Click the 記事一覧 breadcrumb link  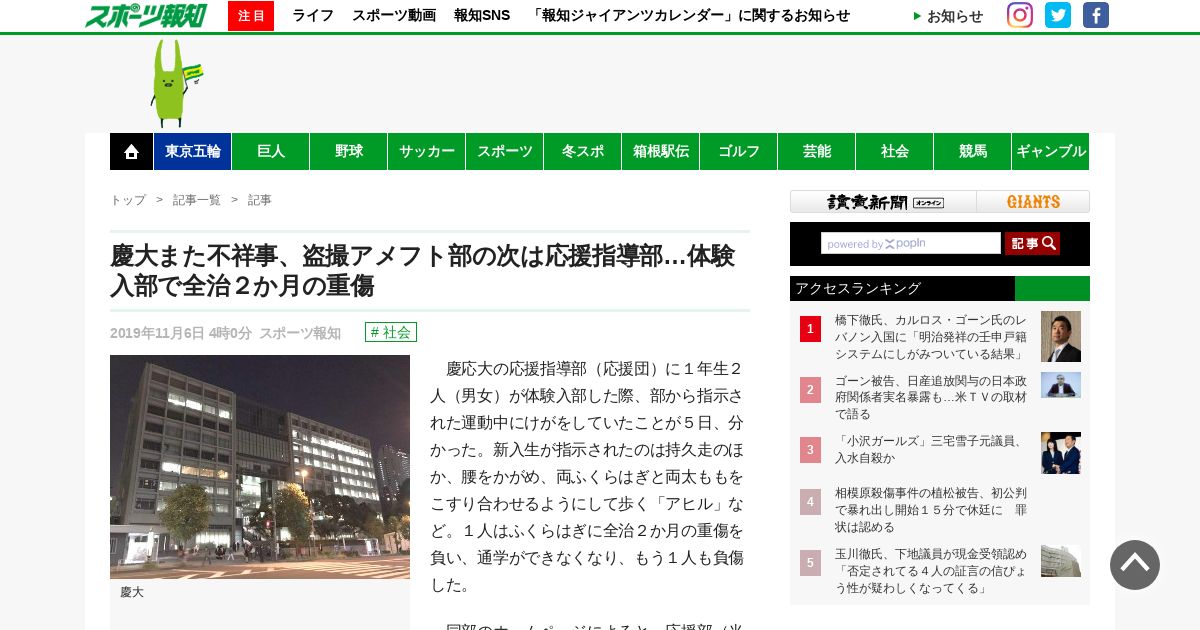(197, 200)
